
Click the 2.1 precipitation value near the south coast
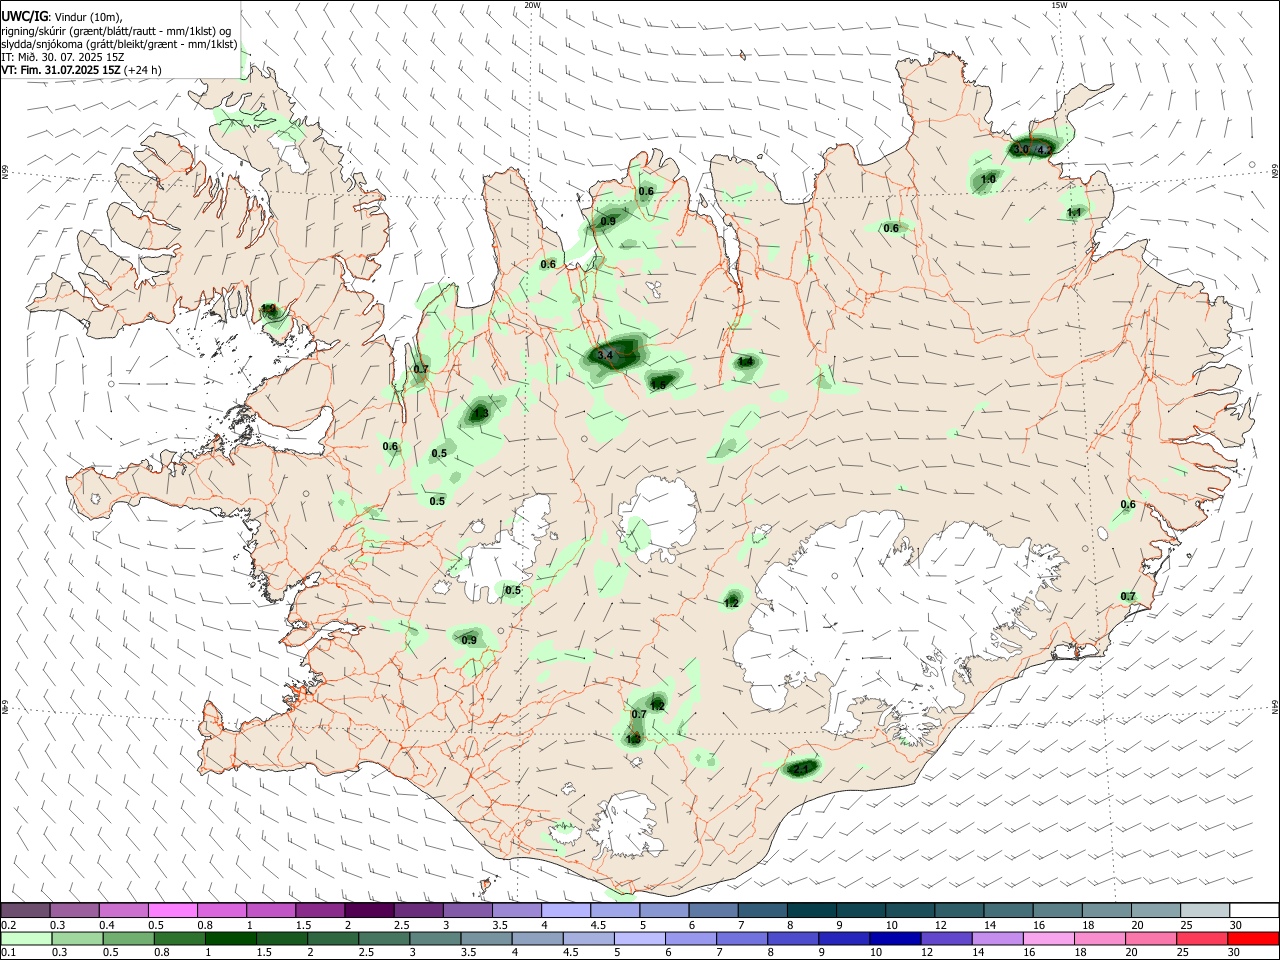pyautogui.click(x=801, y=768)
